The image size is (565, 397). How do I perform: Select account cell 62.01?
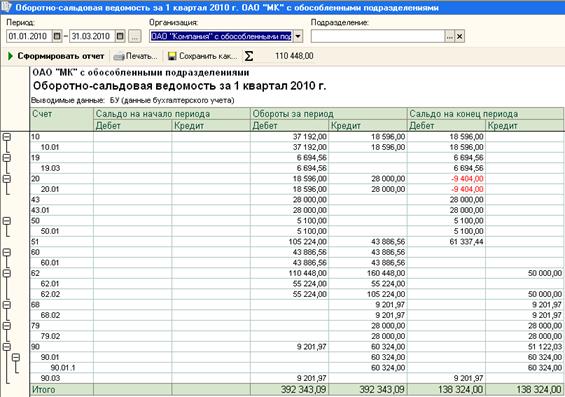pyautogui.click(x=62, y=284)
